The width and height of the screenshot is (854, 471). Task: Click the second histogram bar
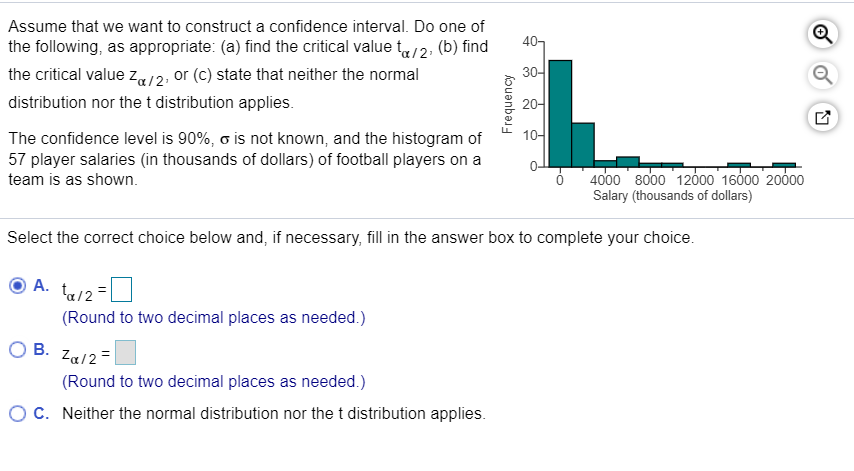tap(583, 145)
